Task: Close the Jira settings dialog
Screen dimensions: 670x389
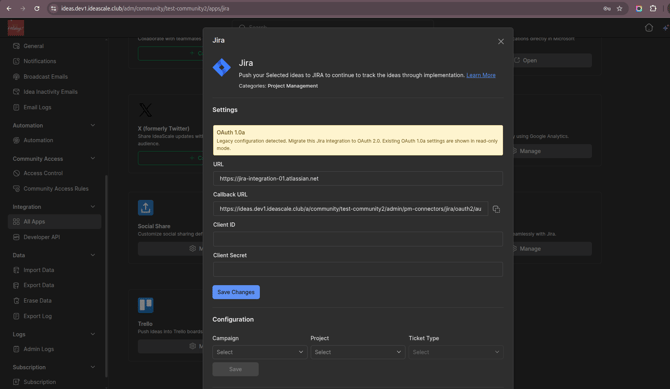Action: (x=501, y=41)
